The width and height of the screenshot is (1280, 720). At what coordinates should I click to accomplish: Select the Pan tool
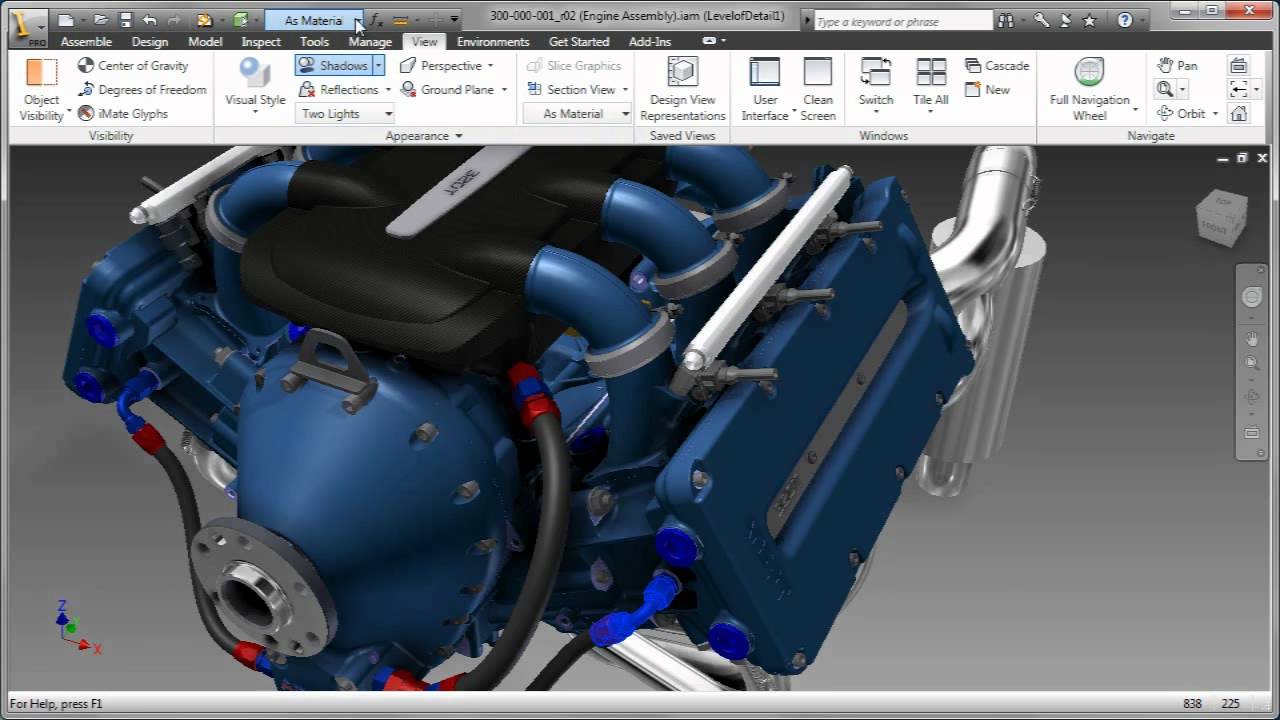(1177, 65)
